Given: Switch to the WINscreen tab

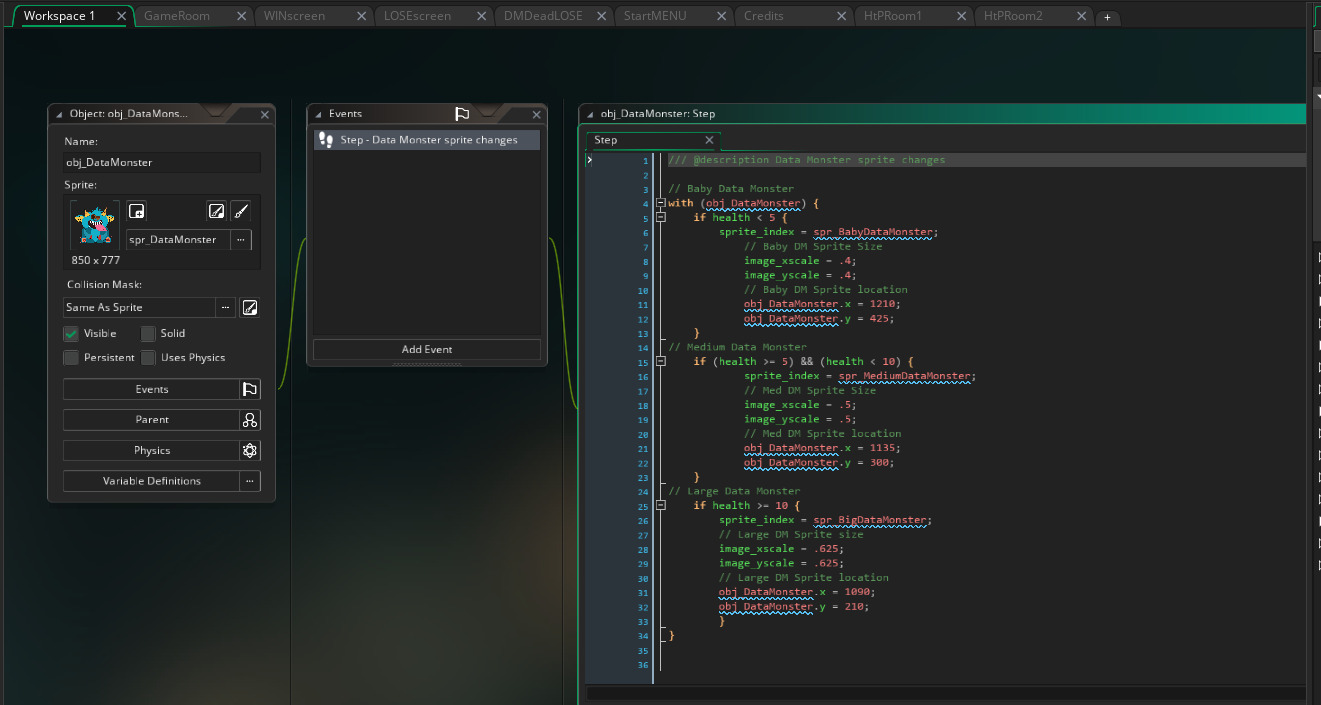Looking at the screenshot, I should click(x=295, y=16).
